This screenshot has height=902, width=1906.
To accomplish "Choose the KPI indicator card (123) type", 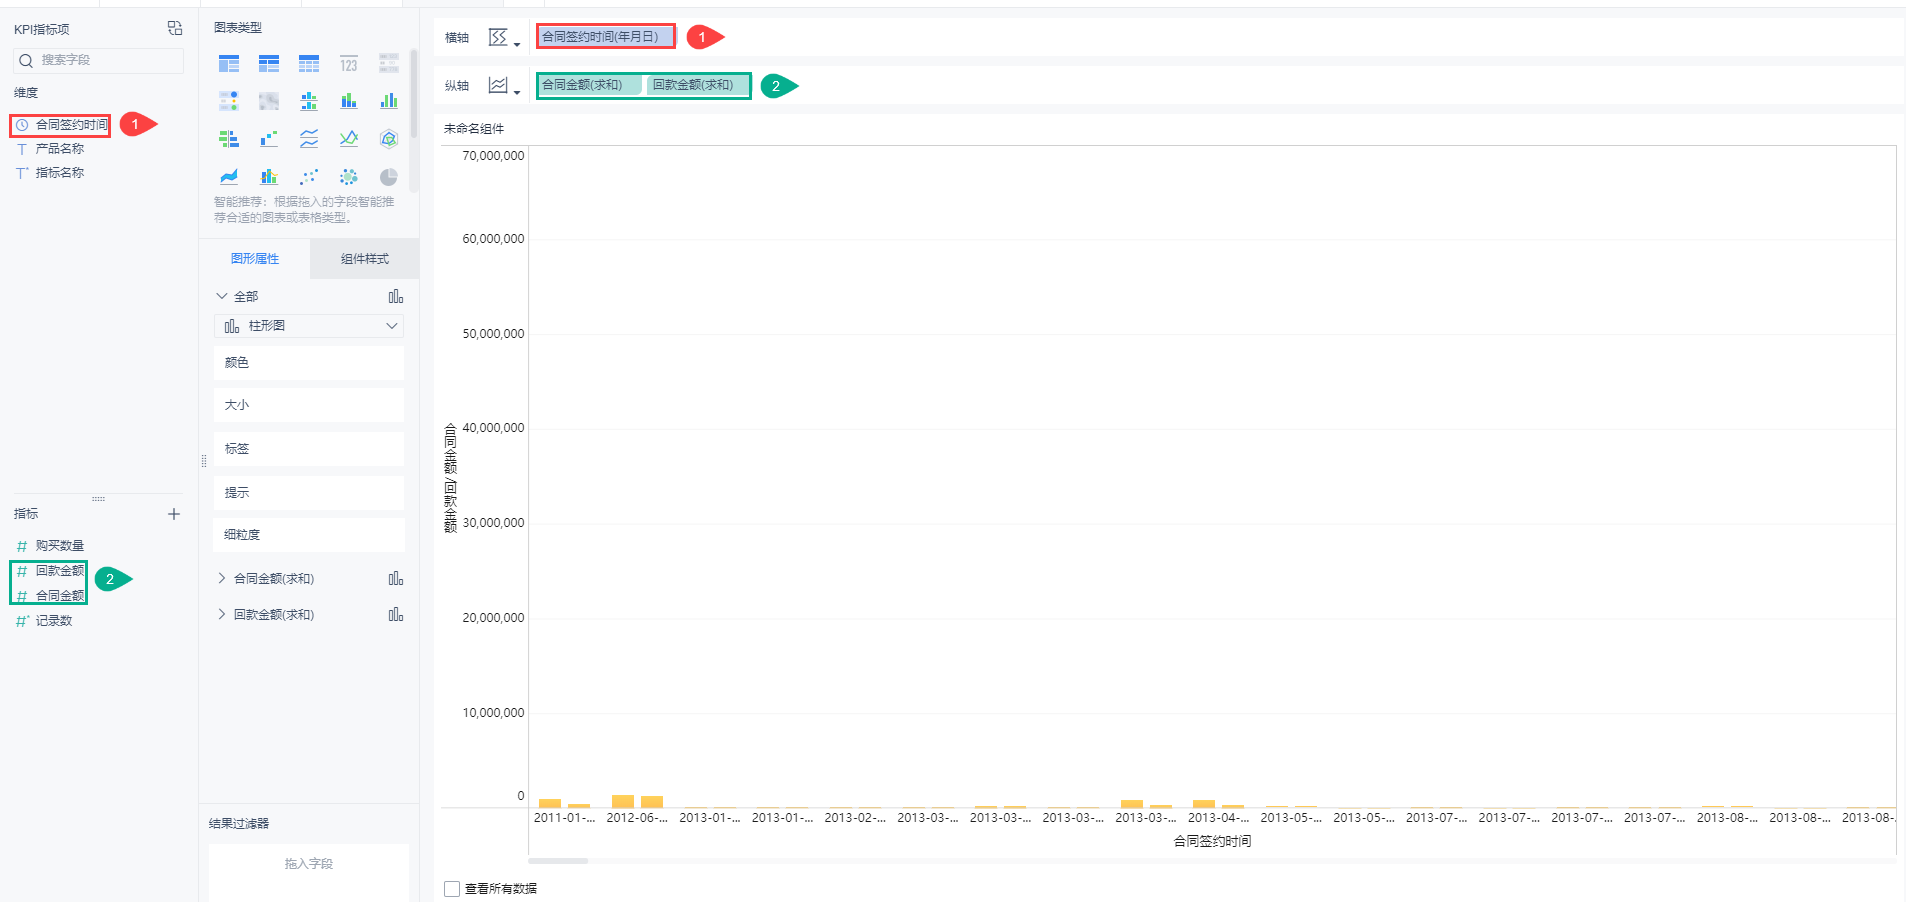I will tap(348, 64).
